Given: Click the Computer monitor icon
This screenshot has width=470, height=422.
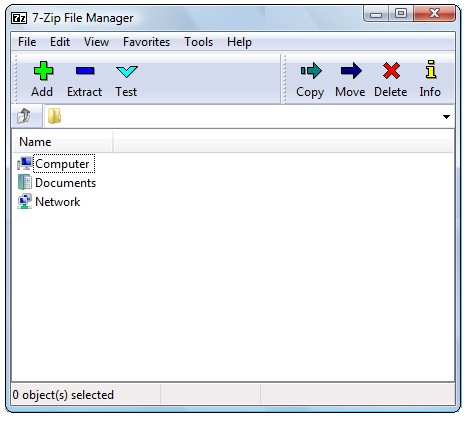Looking at the screenshot, I should [x=25, y=164].
